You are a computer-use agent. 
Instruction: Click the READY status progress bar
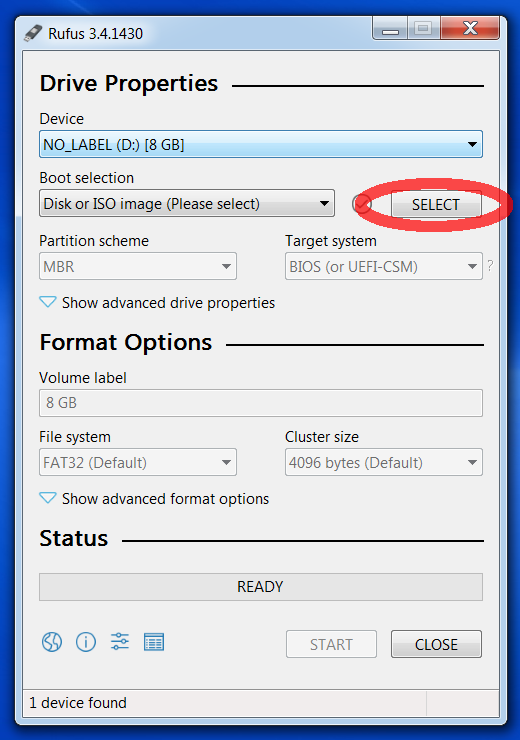(261, 587)
